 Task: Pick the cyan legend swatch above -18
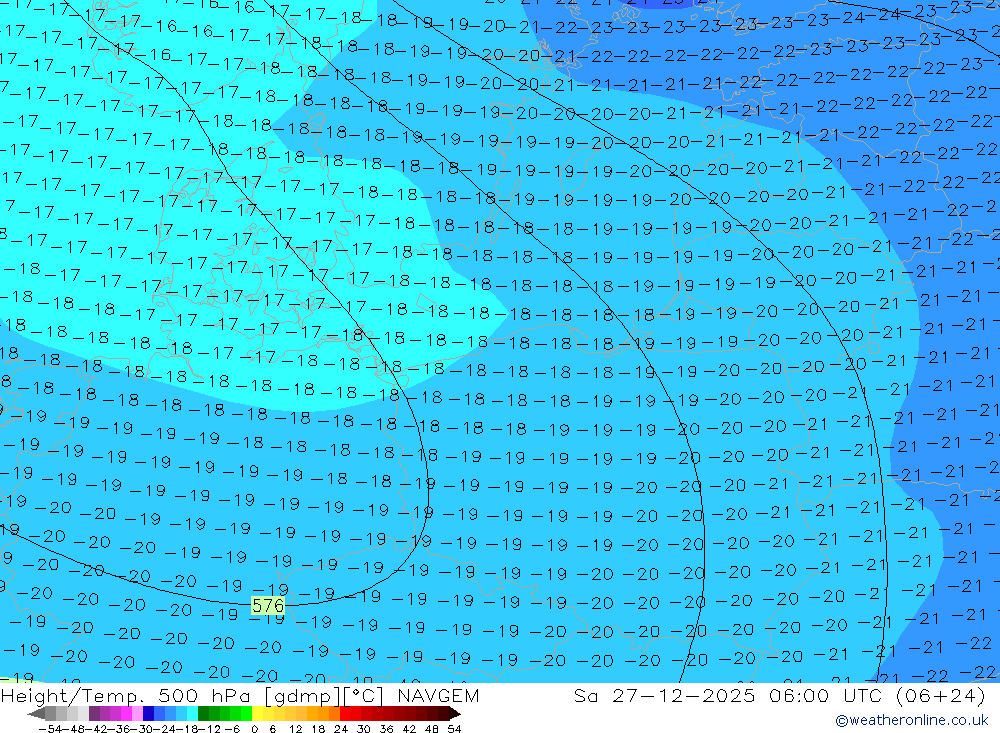[x=192, y=713]
